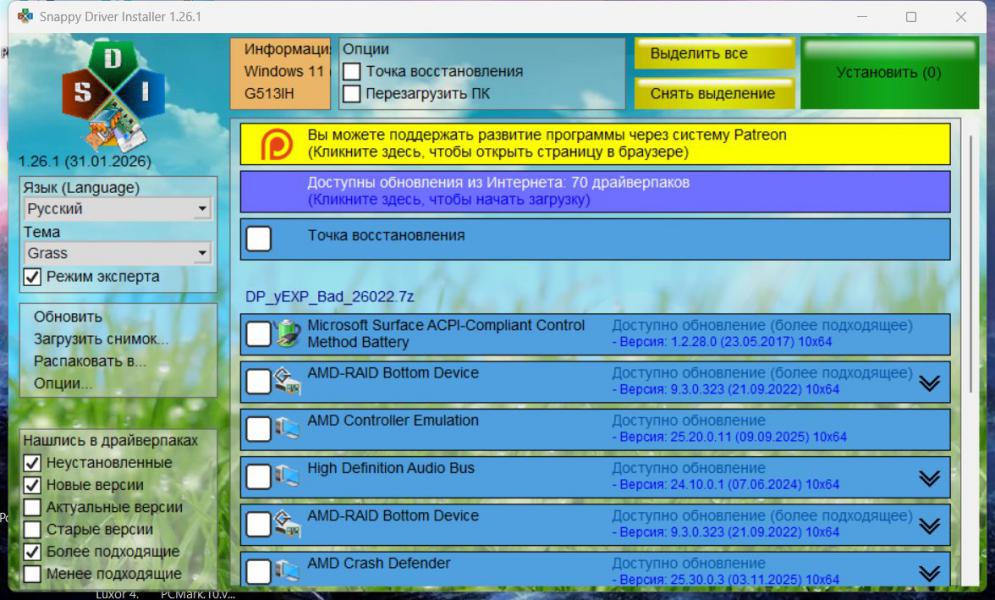This screenshot has width=995, height=600.
Task: Click the battery icon for Microsoft Surface ACPI driver
Action: (x=288, y=334)
